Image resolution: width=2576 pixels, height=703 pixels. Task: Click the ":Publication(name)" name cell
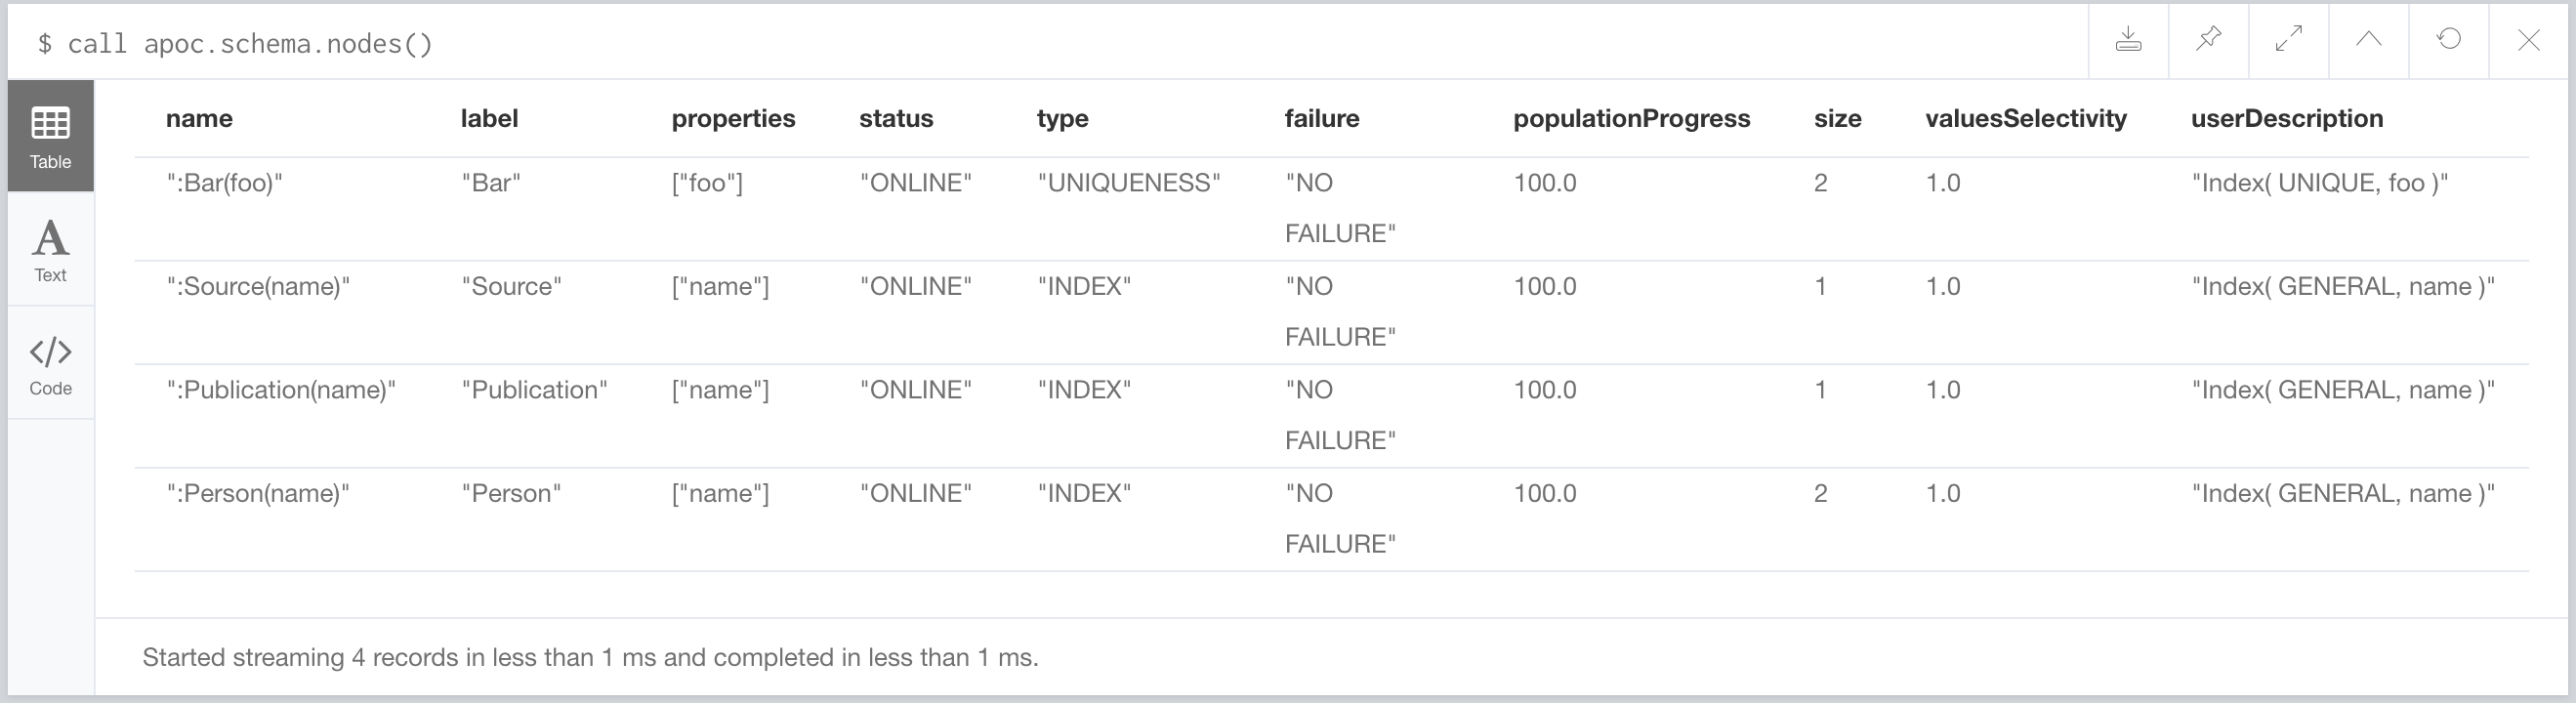281,390
